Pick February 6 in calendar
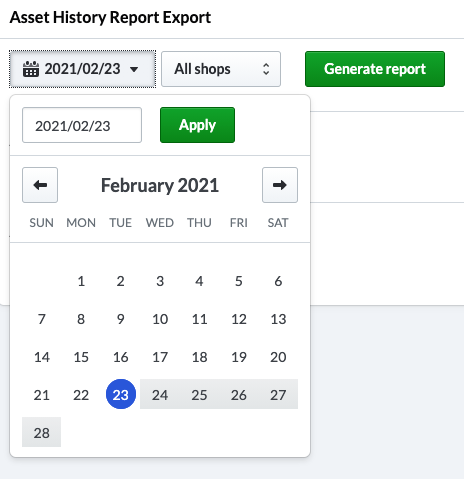 [278, 281]
